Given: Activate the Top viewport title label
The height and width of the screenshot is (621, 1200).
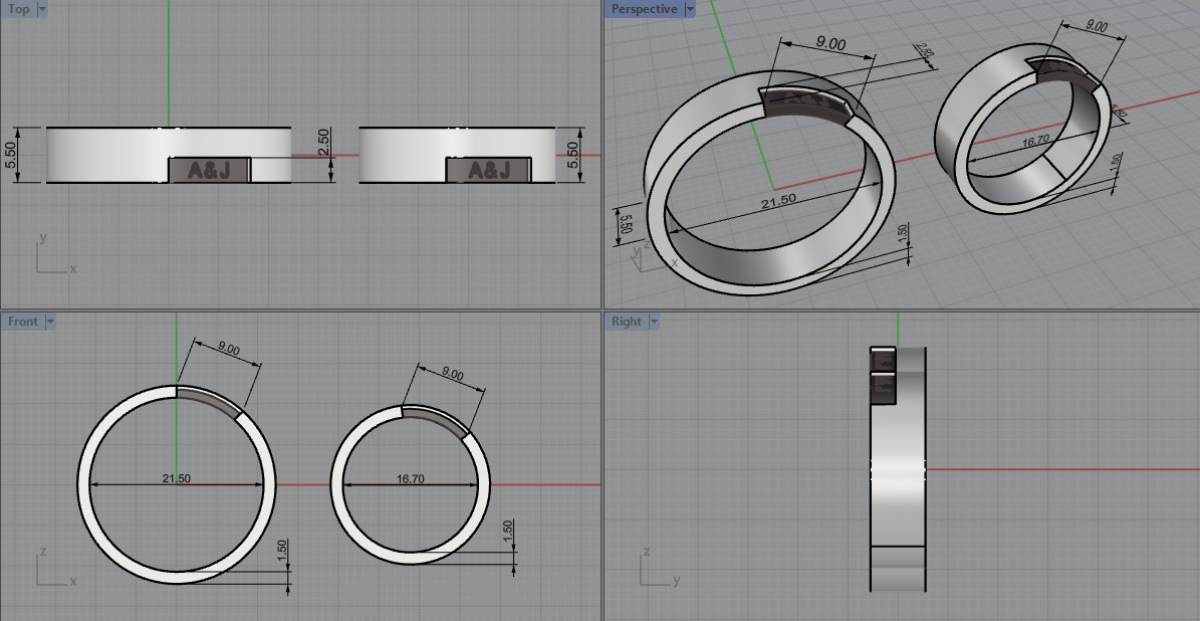Looking at the screenshot, I should point(18,9).
